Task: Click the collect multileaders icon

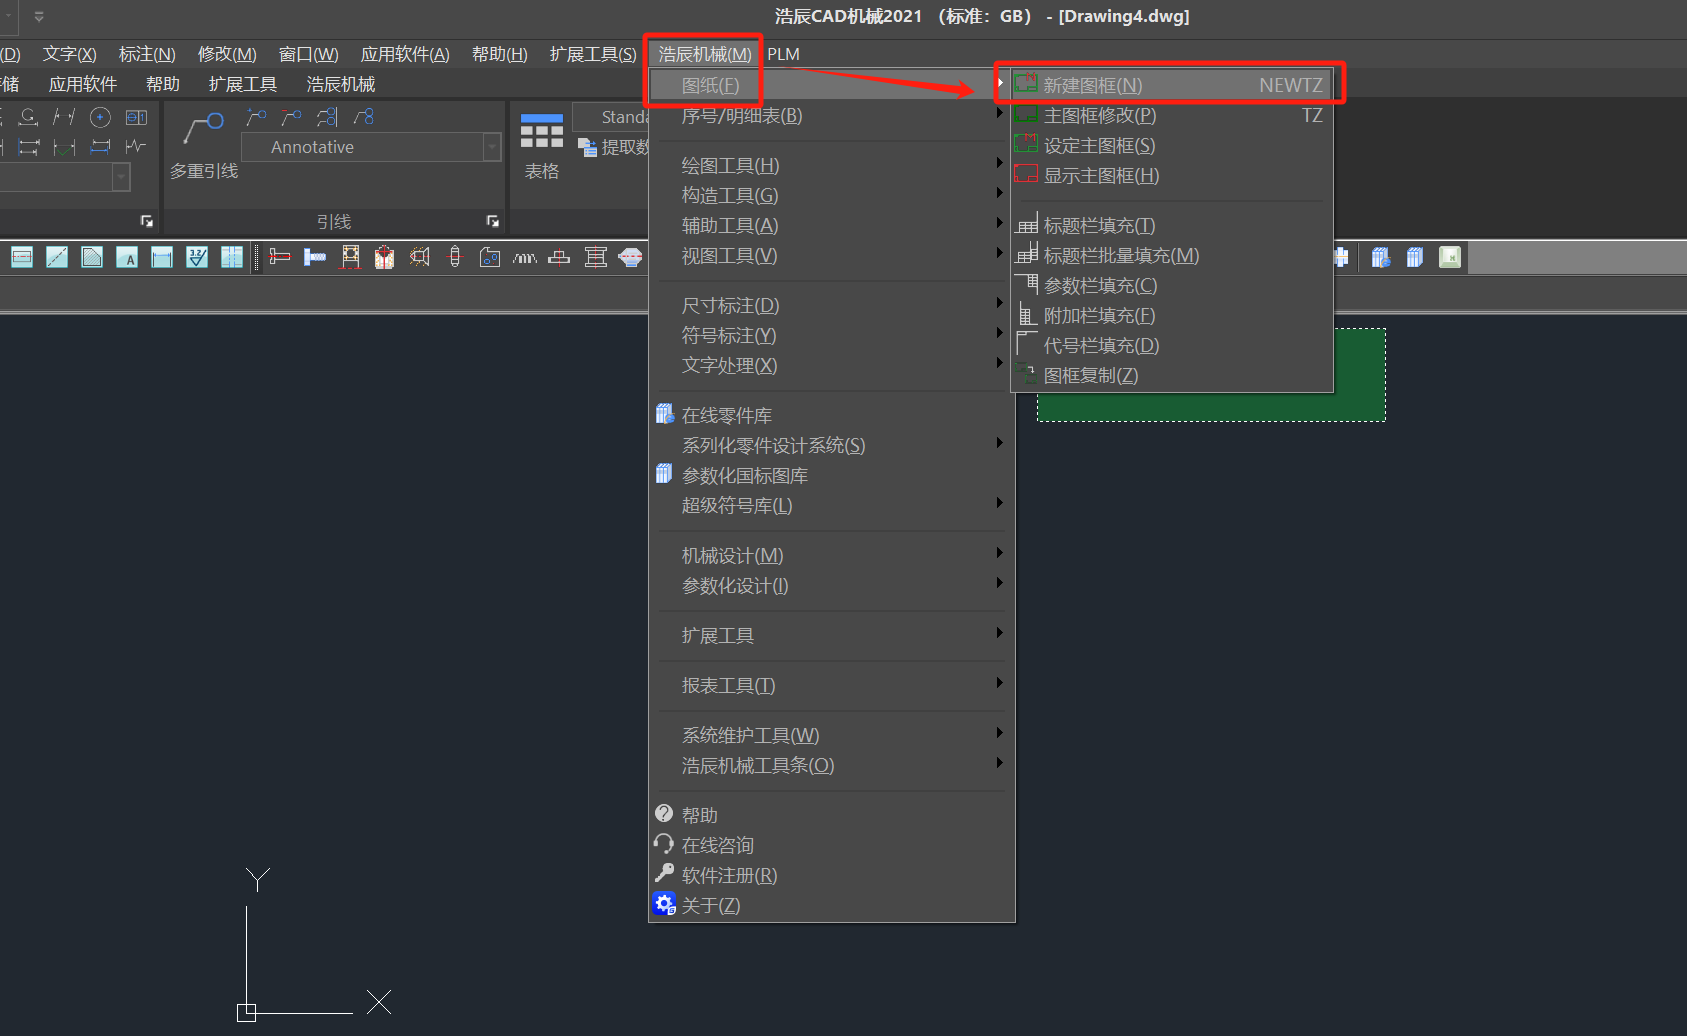Action: tap(363, 117)
